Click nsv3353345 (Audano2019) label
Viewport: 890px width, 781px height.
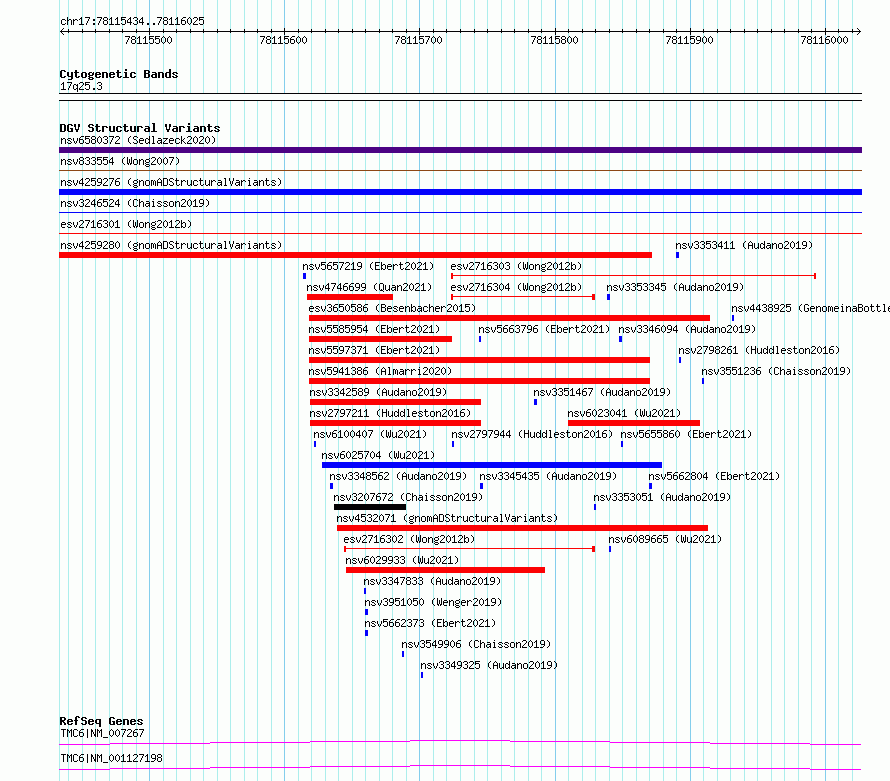[675, 287]
